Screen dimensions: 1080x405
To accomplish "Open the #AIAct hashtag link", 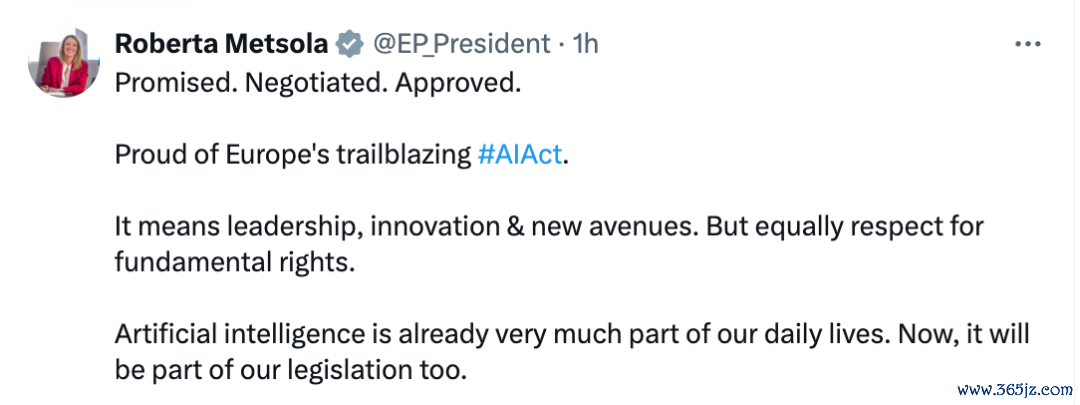I will (520, 155).
